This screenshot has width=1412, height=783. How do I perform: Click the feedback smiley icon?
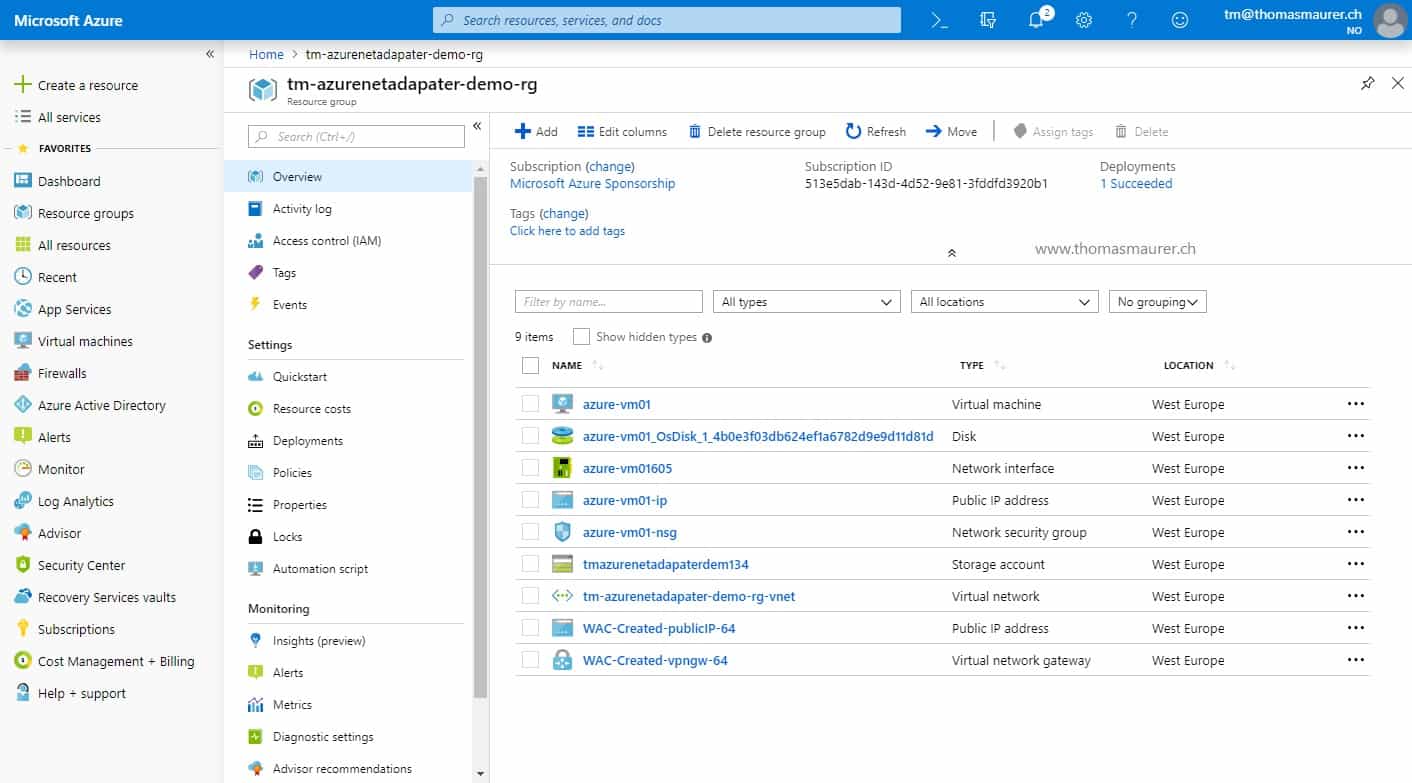1180,20
